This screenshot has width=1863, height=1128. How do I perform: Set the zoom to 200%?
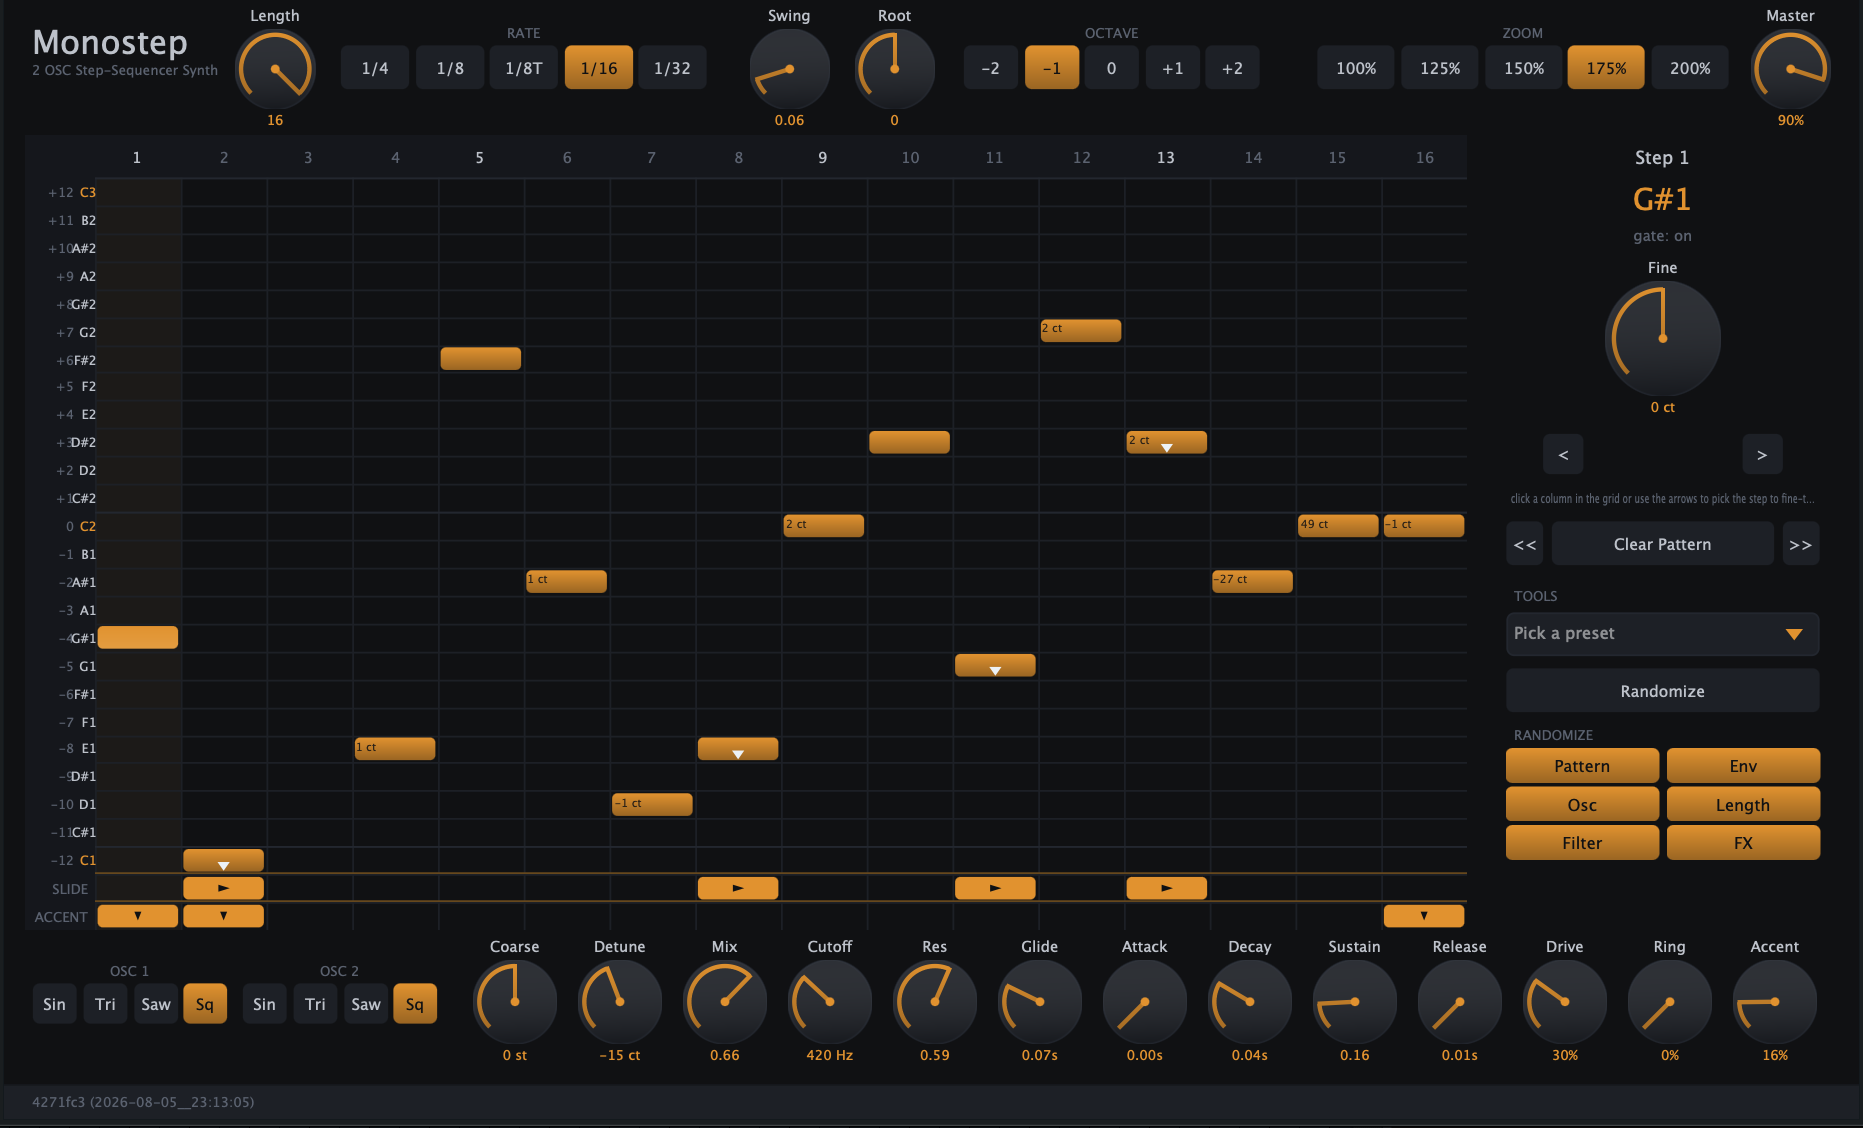pyautogui.click(x=1690, y=68)
